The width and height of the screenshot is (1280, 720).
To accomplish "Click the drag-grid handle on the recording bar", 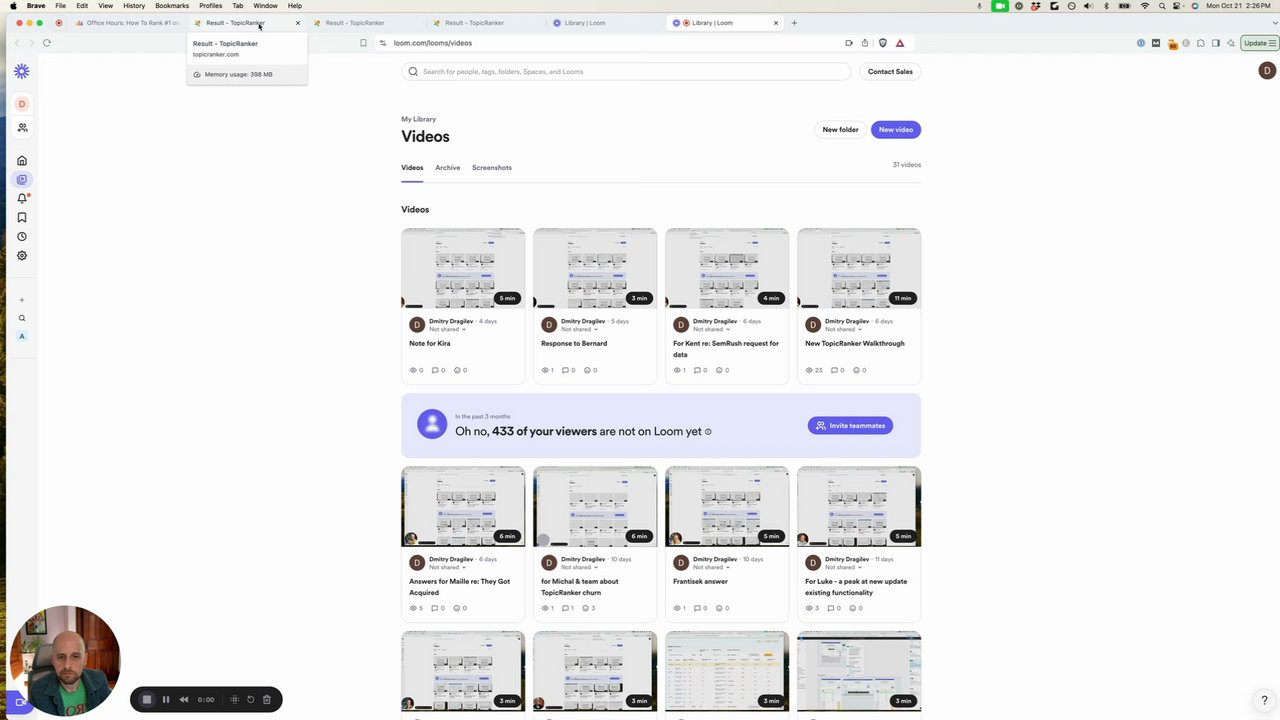I will 234,699.
